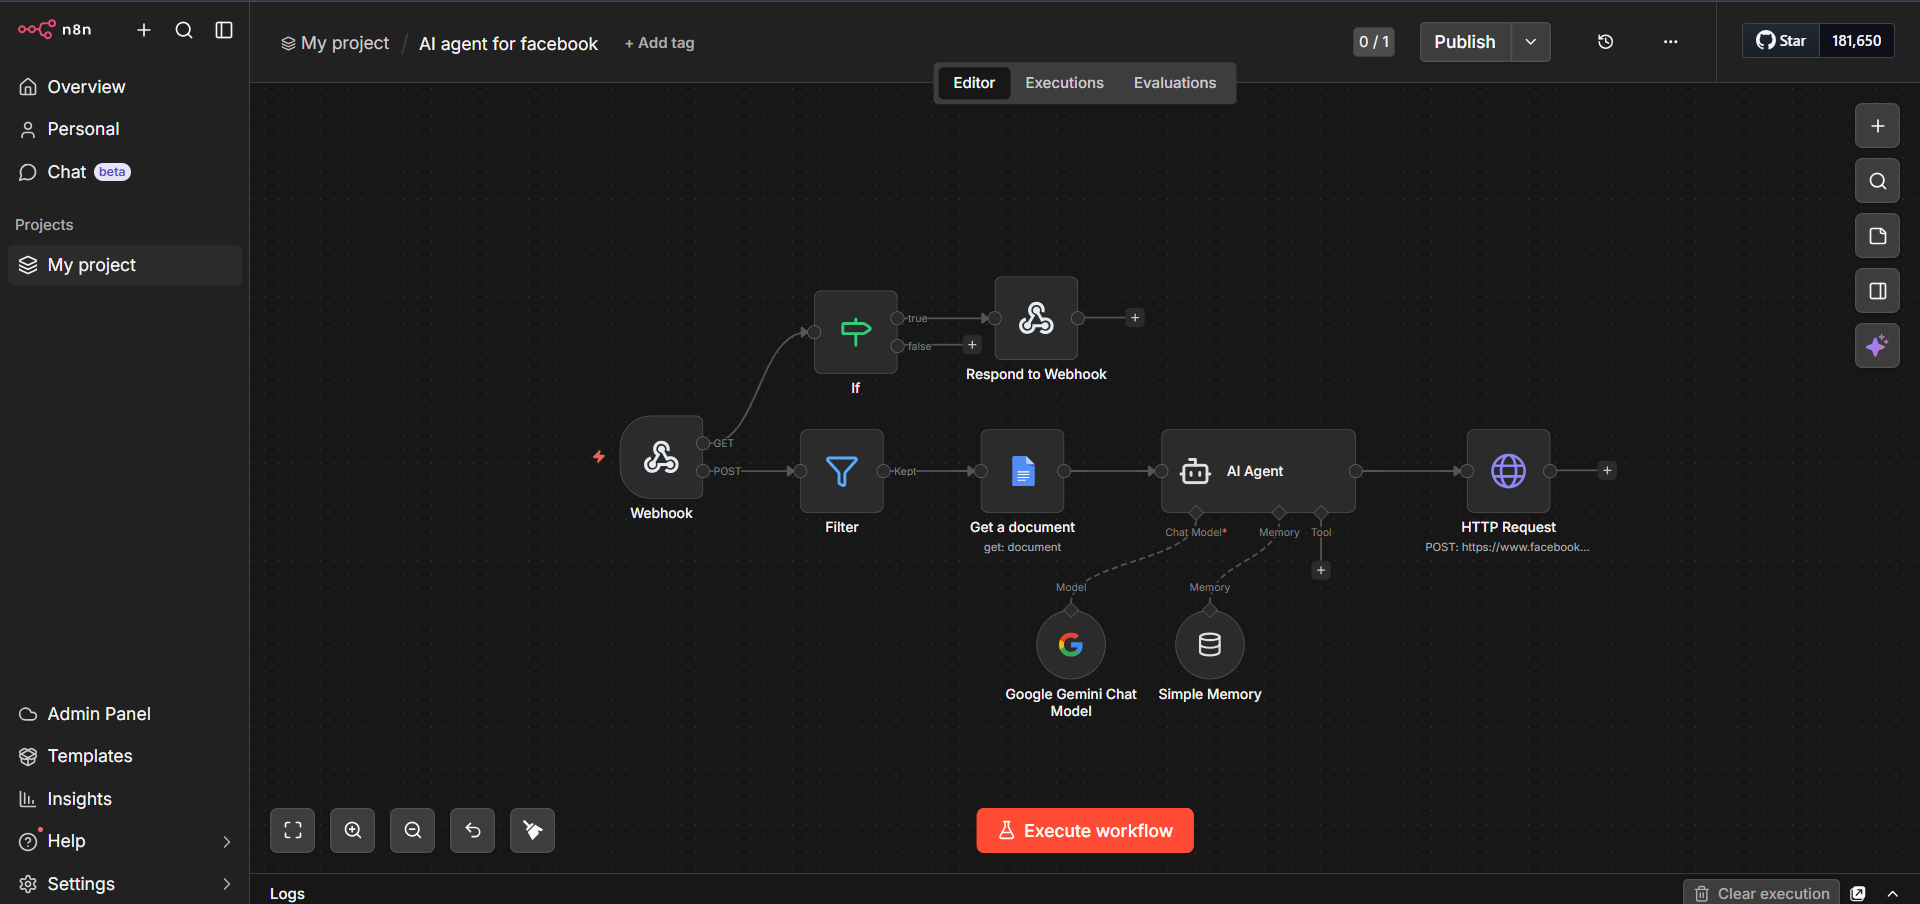Open the HTTP Request node
Screen dimensions: 1920x904
1508,471
